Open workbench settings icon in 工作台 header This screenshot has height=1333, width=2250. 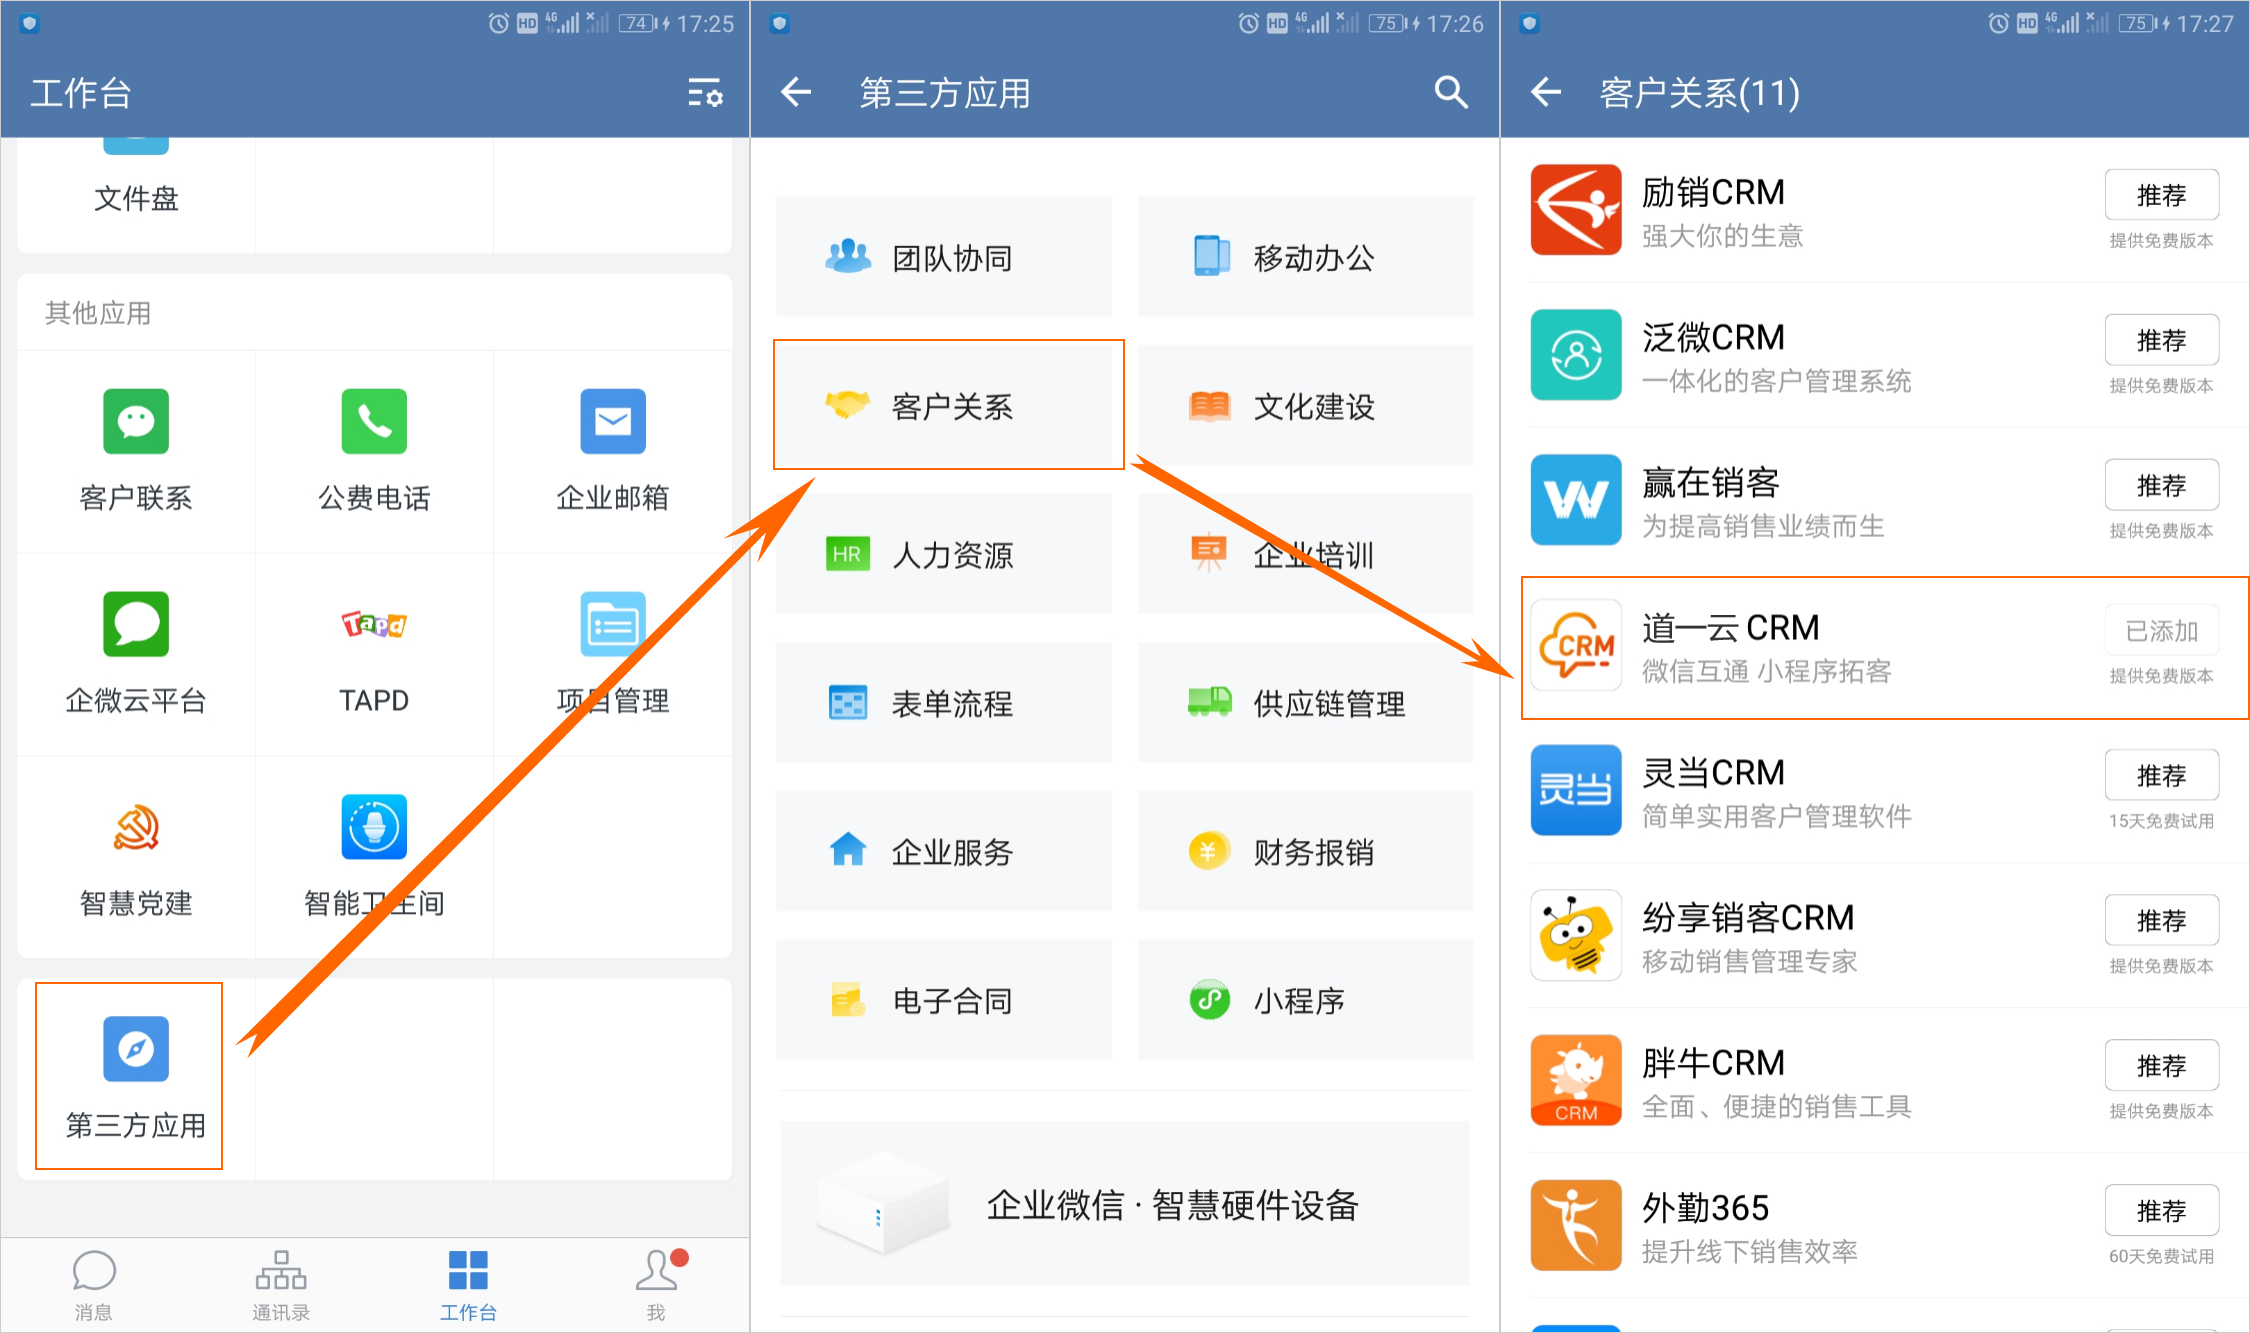(x=705, y=93)
